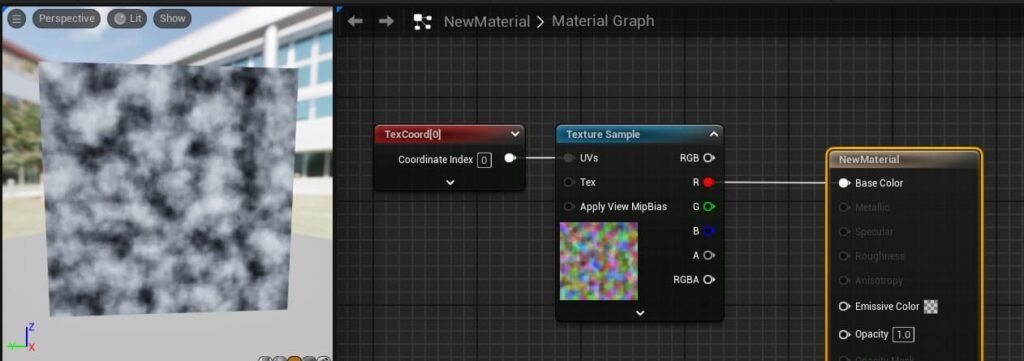Click the RGBA output pin

(x=709, y=280)
